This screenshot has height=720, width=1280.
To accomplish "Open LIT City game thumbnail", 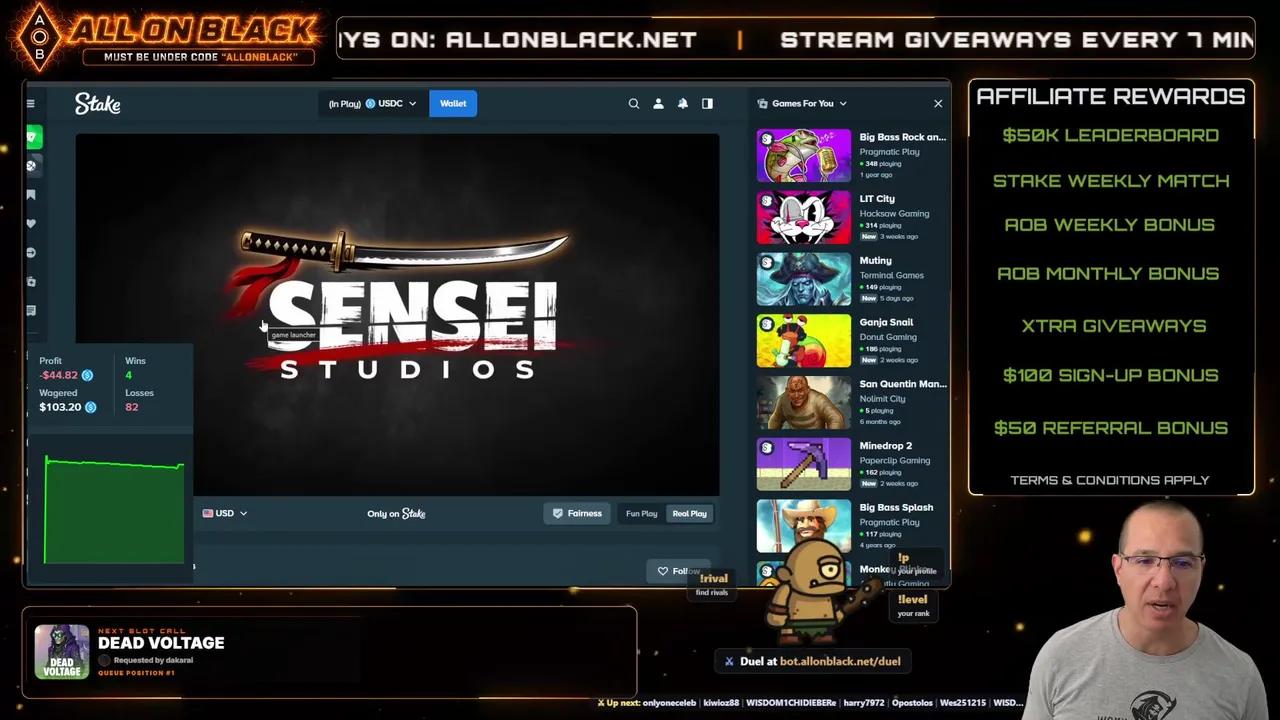I will [x=804, y=218].
